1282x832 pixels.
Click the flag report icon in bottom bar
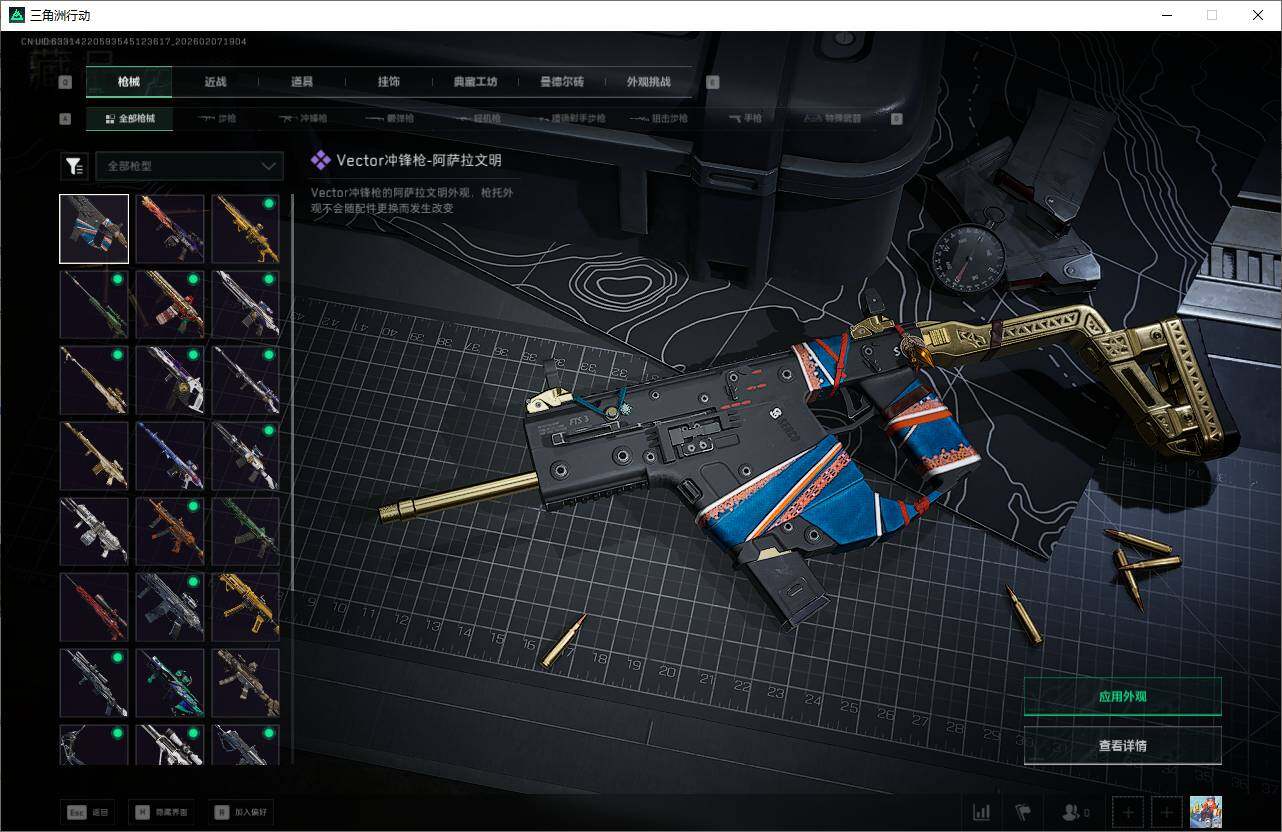1022,812
